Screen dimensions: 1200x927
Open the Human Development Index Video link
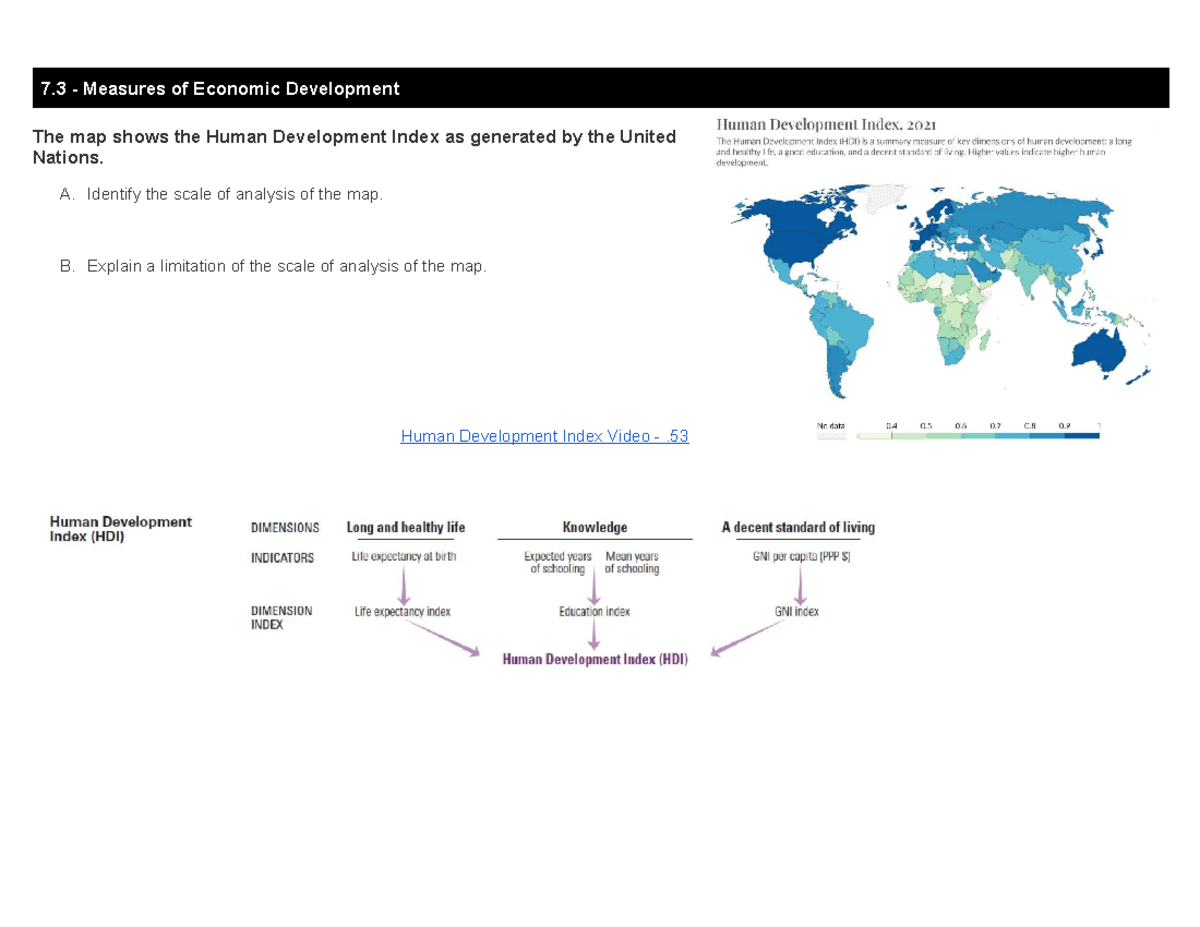point(544,436)
